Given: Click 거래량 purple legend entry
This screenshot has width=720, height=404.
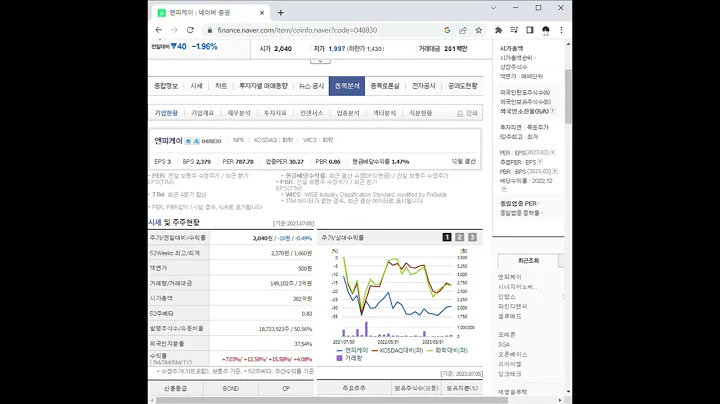Looking at the screenshot, I should (x=349, y=358).
